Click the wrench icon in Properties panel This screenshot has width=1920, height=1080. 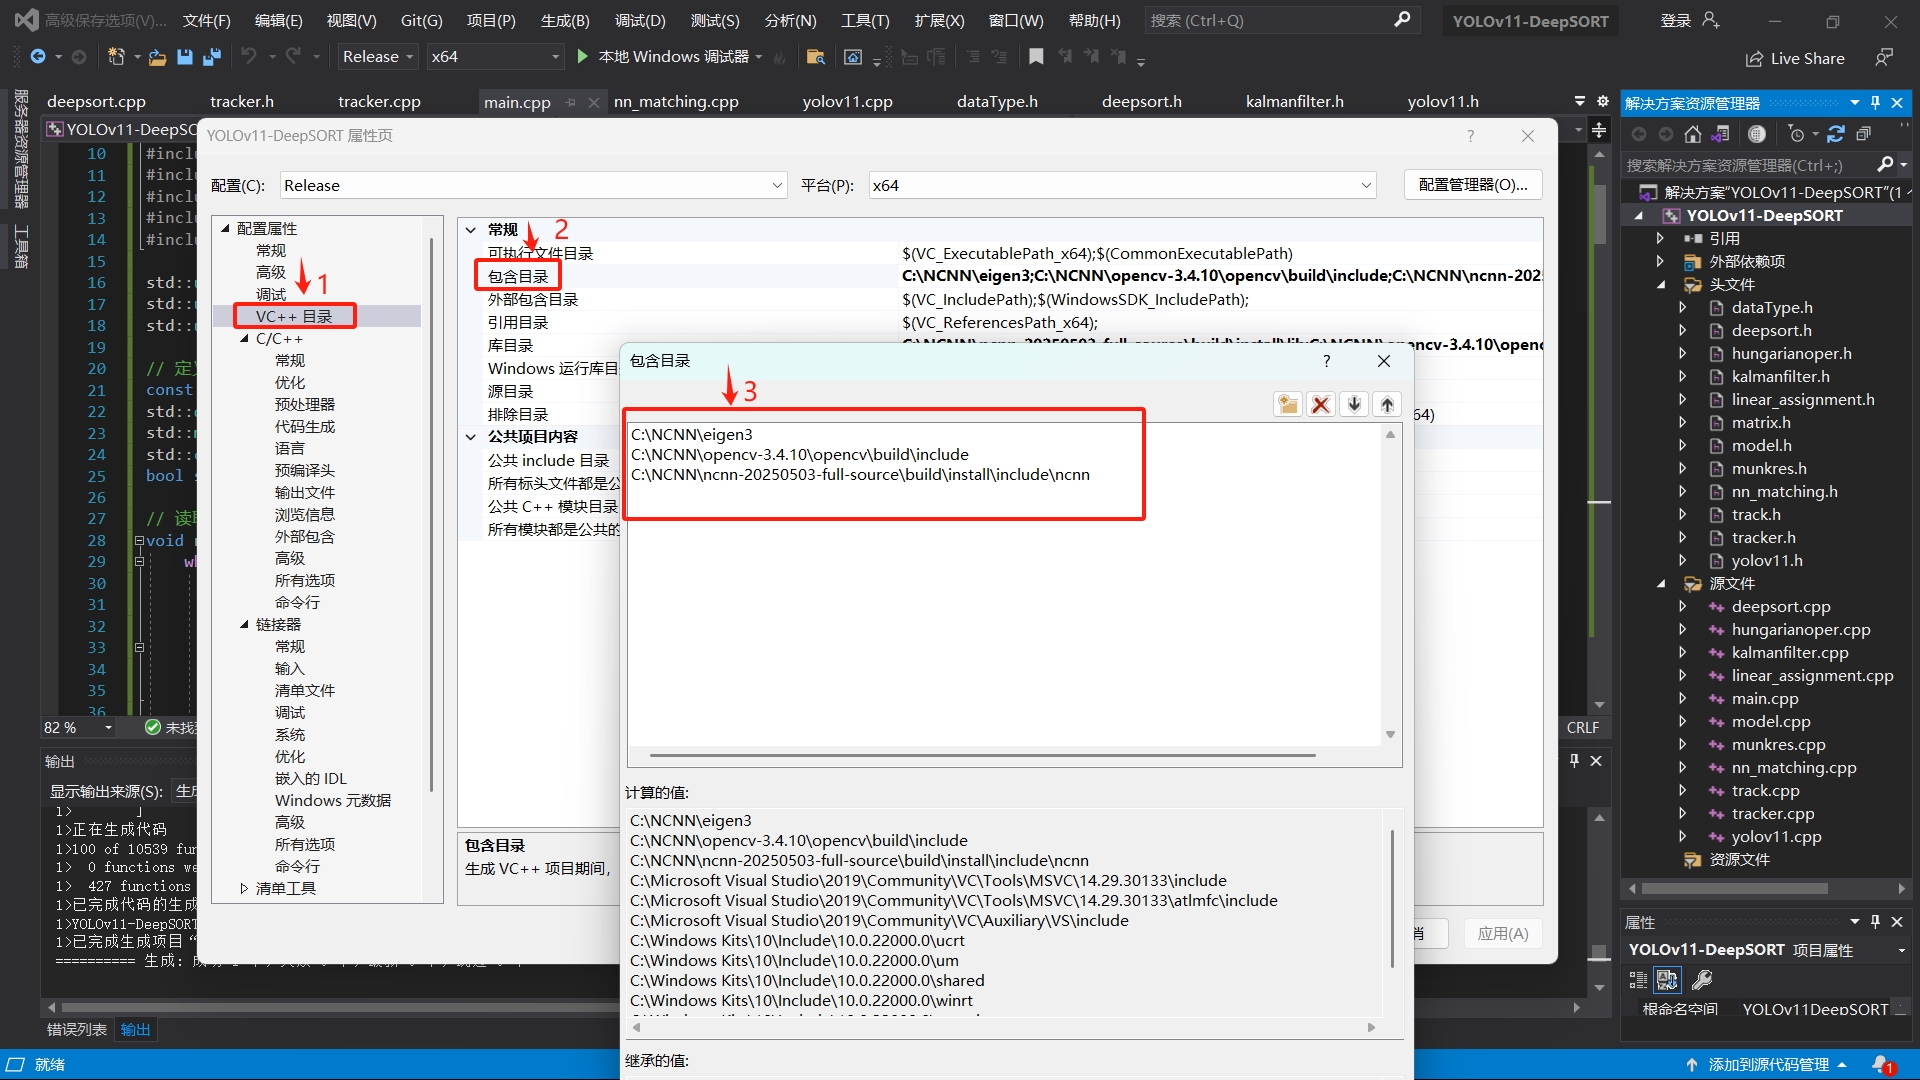click(x=1702, y=980)
